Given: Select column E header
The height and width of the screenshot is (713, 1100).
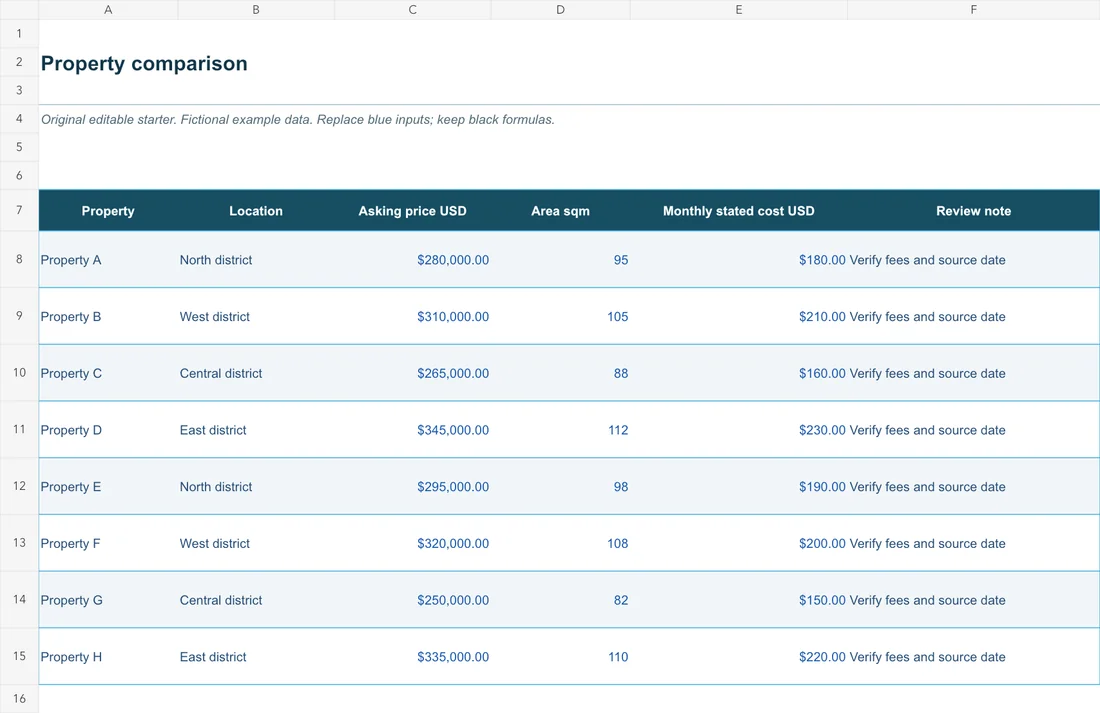Looking at the screenshot, I should [x=739, y=10].
